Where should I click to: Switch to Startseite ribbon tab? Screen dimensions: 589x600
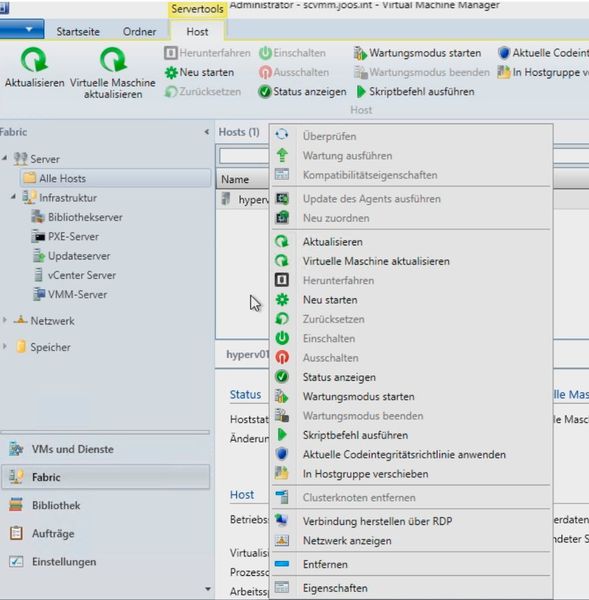[x=78, y=31]
